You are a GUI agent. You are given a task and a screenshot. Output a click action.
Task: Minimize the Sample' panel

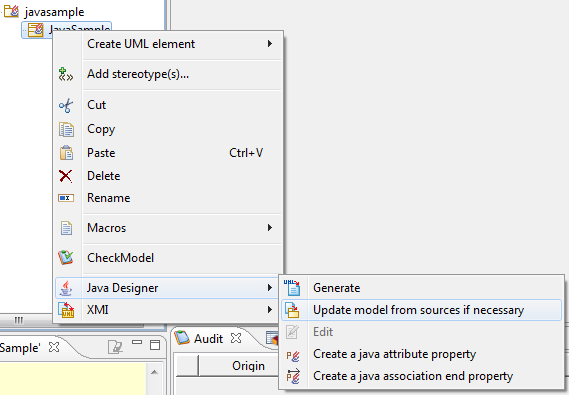click(x=137, y=342)
